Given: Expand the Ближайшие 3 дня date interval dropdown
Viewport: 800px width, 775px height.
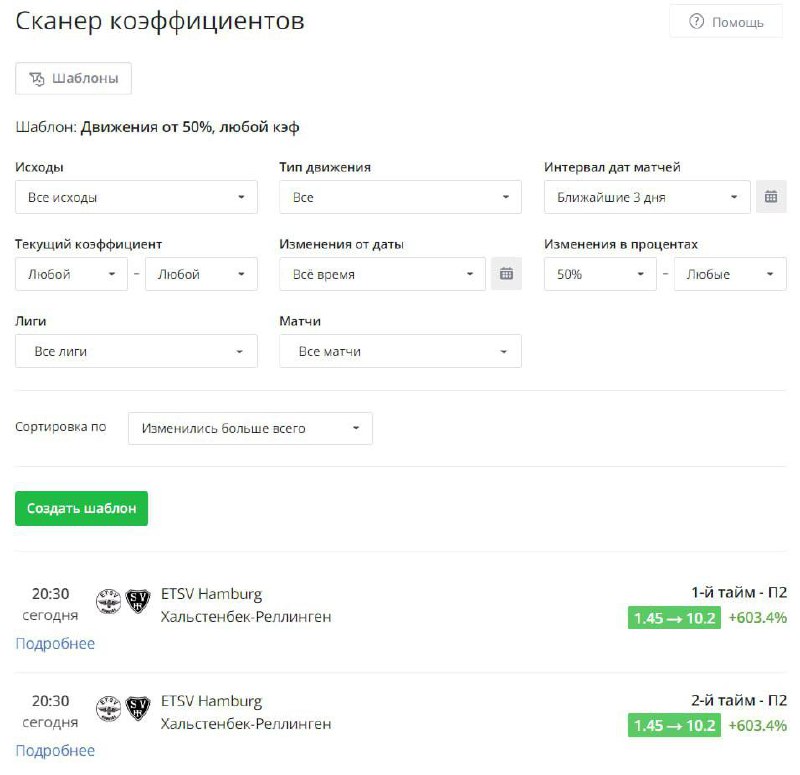Looking at the screenshot, I should (x=647, y=197).
